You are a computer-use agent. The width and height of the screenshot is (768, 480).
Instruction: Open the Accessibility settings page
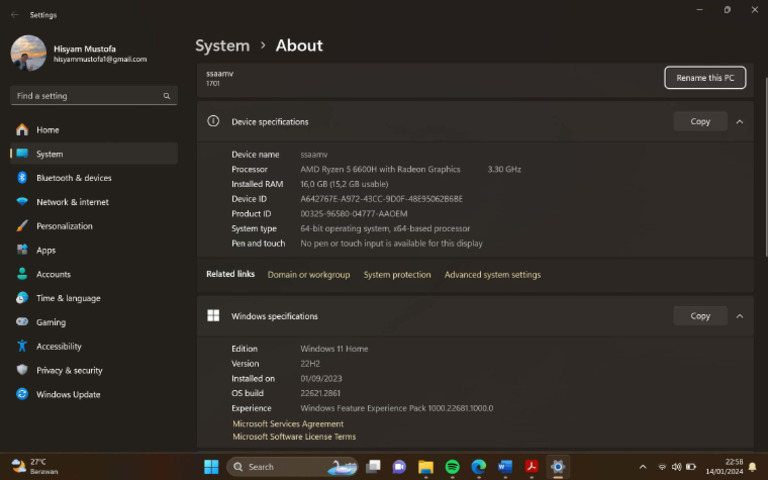pyautogui.click(x=58, y=346)
